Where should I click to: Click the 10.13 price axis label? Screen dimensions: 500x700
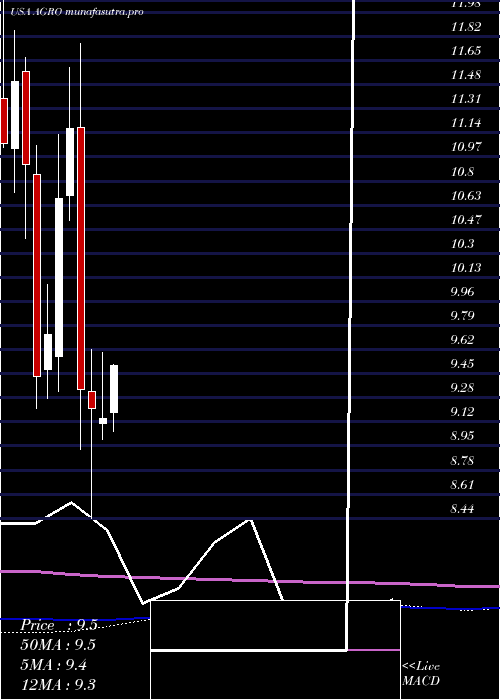coord(466,268)
